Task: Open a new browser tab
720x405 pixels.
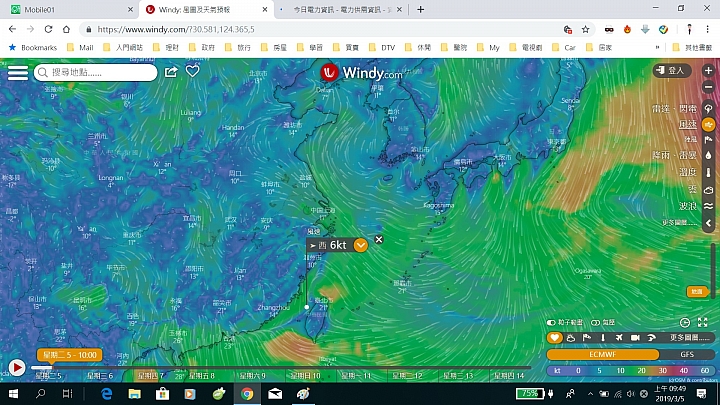Action: 421,9
